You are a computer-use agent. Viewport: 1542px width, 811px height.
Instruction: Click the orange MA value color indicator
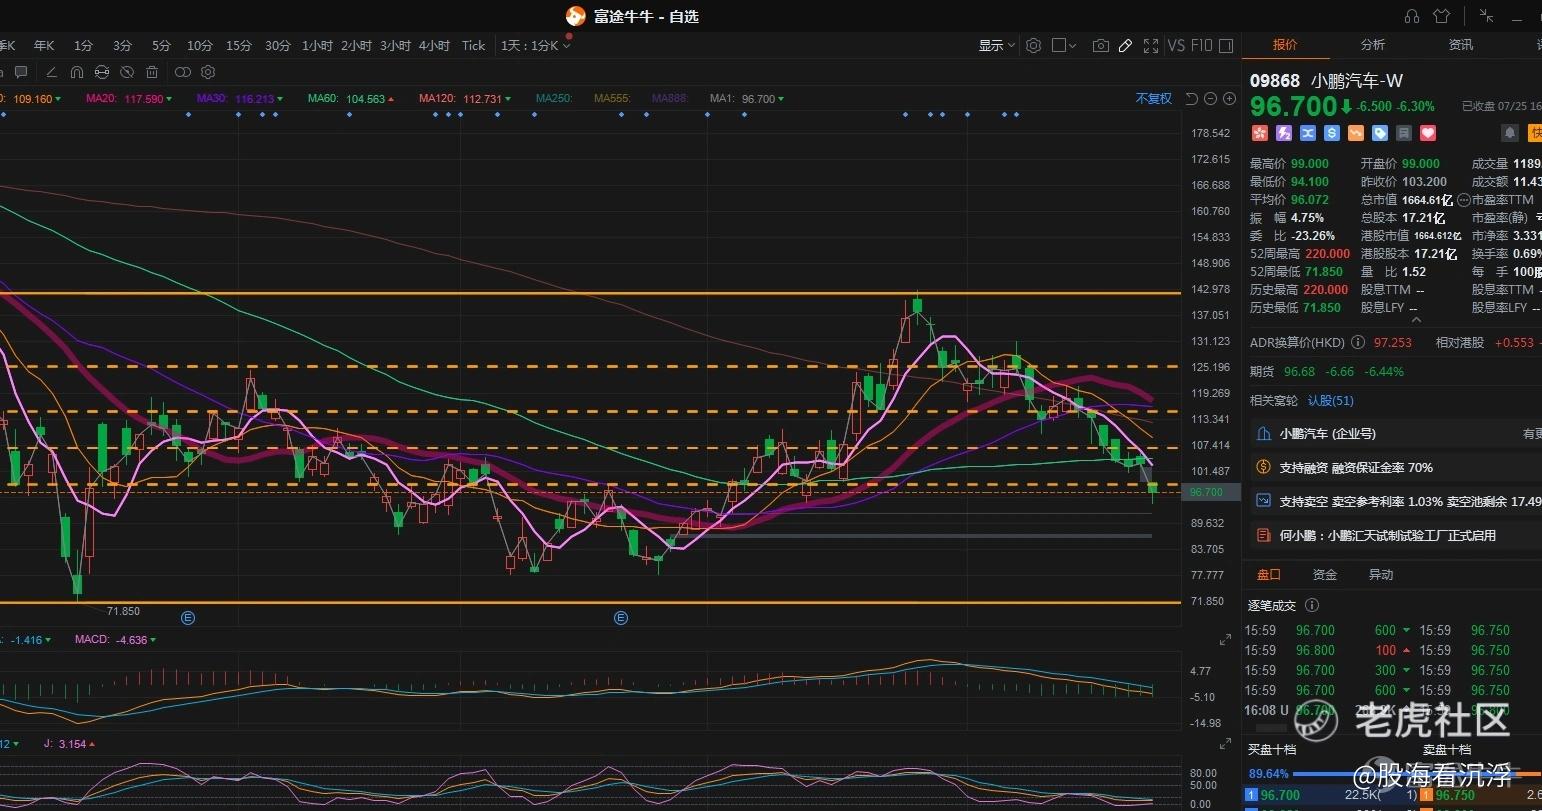[33, 99]
